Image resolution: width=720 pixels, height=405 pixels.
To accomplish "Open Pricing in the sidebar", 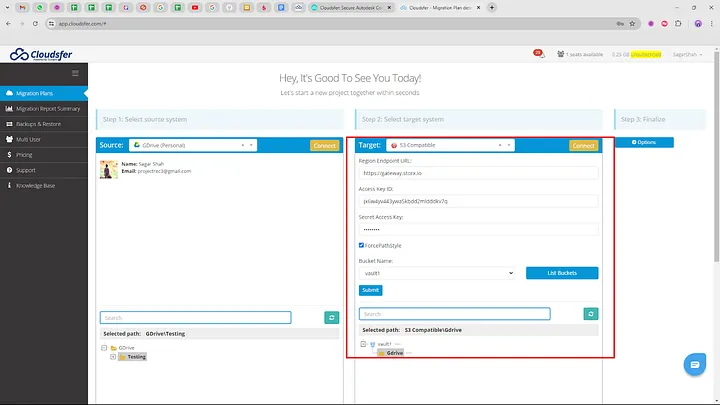I will pyautogui.click(x=44, y=155).
